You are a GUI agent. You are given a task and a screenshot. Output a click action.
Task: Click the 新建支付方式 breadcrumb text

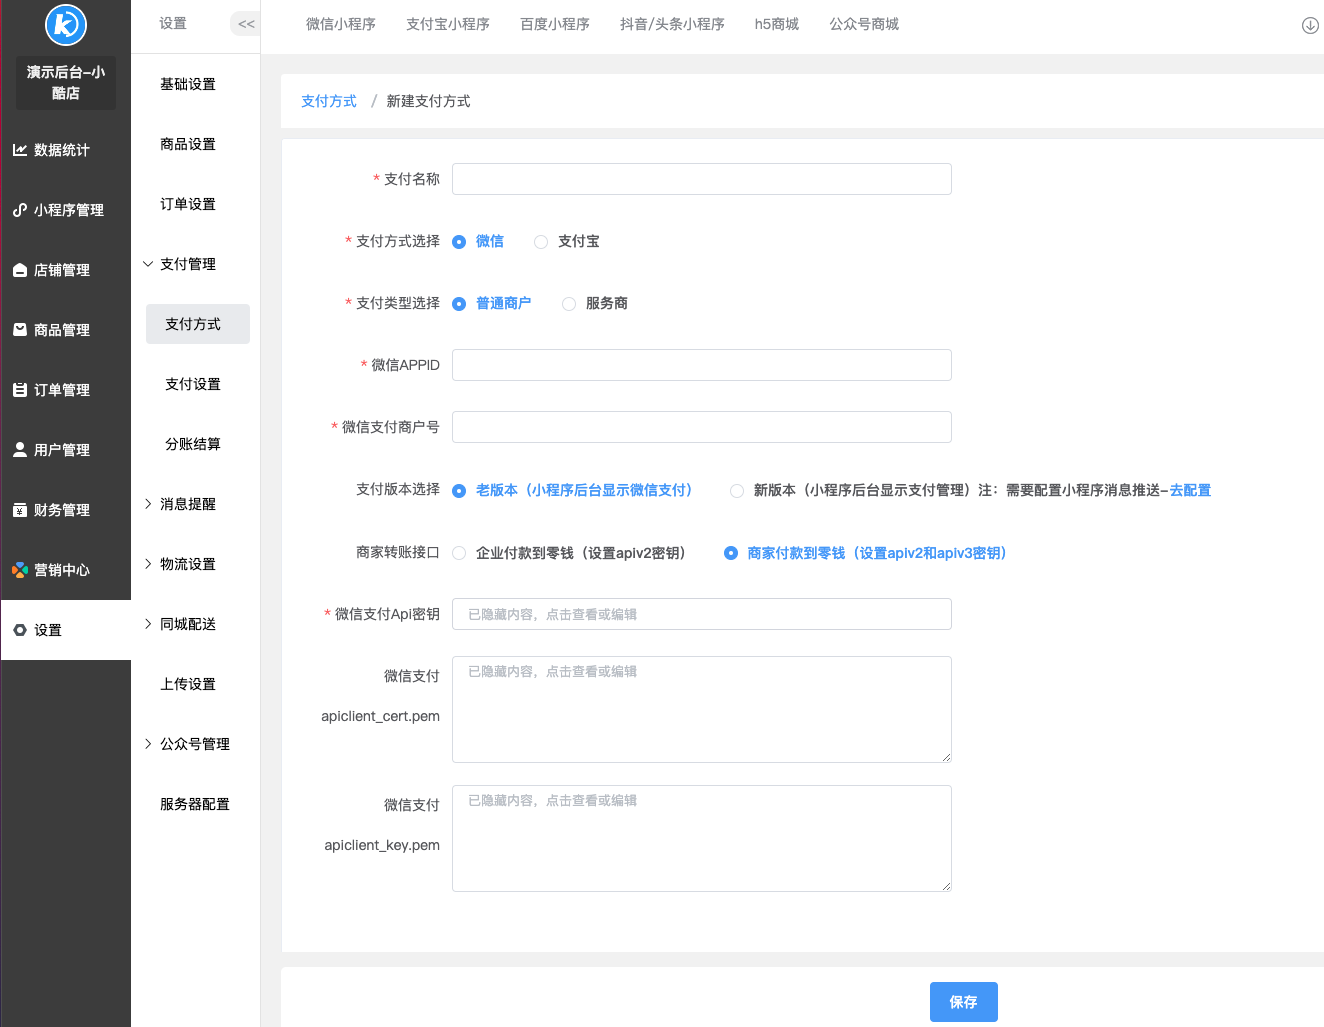tap(428, 101)
